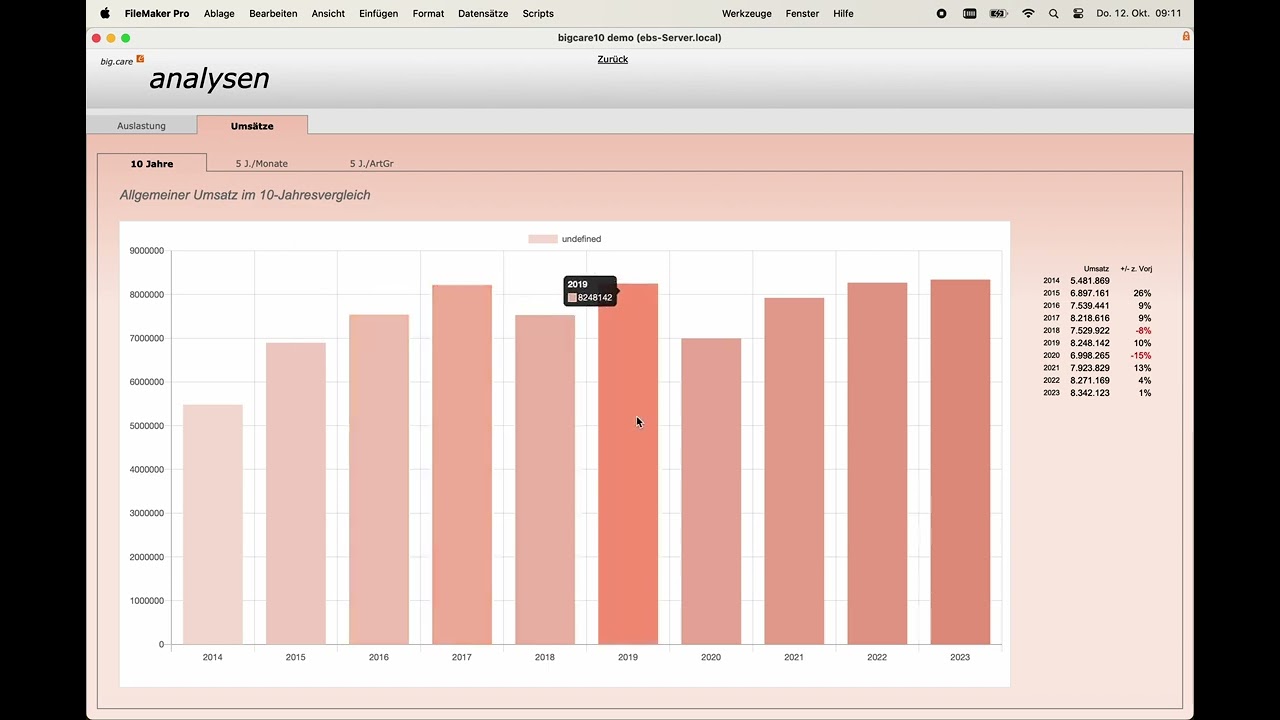Click the 6.998.265 value for 2020
1280x720 pixels.
pyautogui.click(x=1090, y=356)
